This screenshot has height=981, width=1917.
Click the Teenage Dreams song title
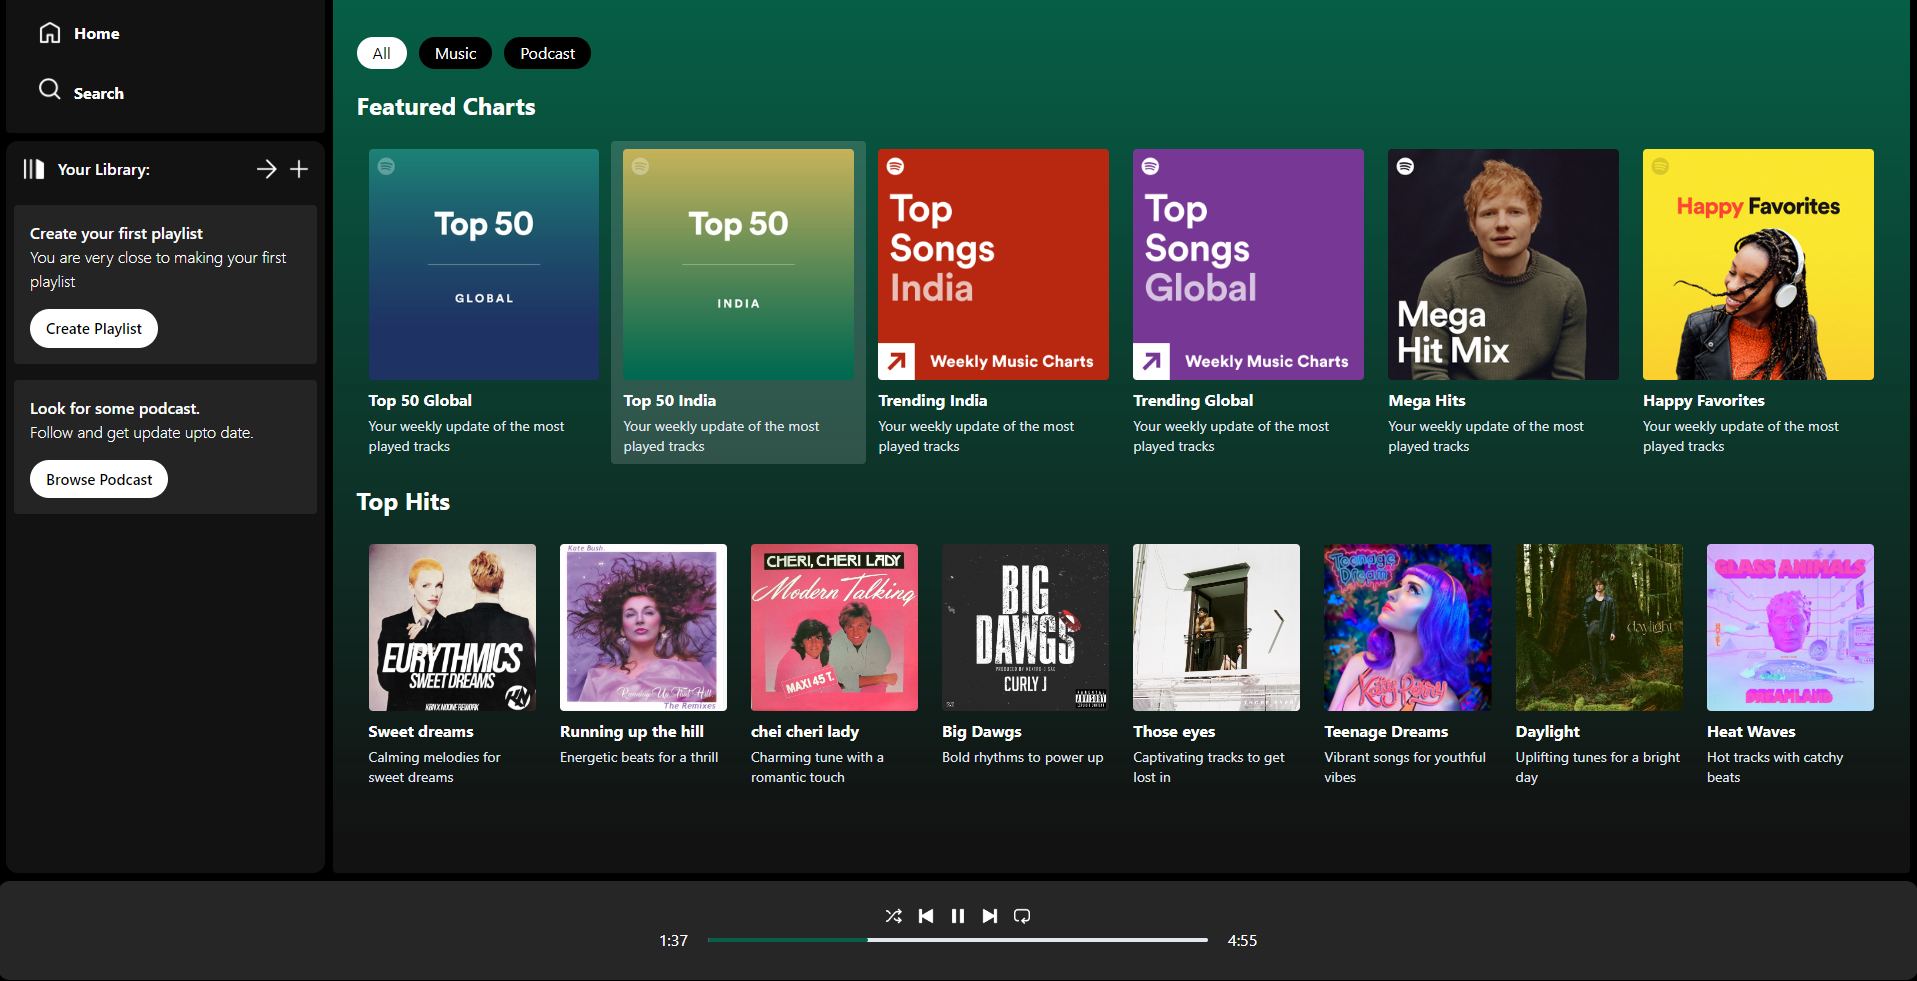click(1385, 731)
